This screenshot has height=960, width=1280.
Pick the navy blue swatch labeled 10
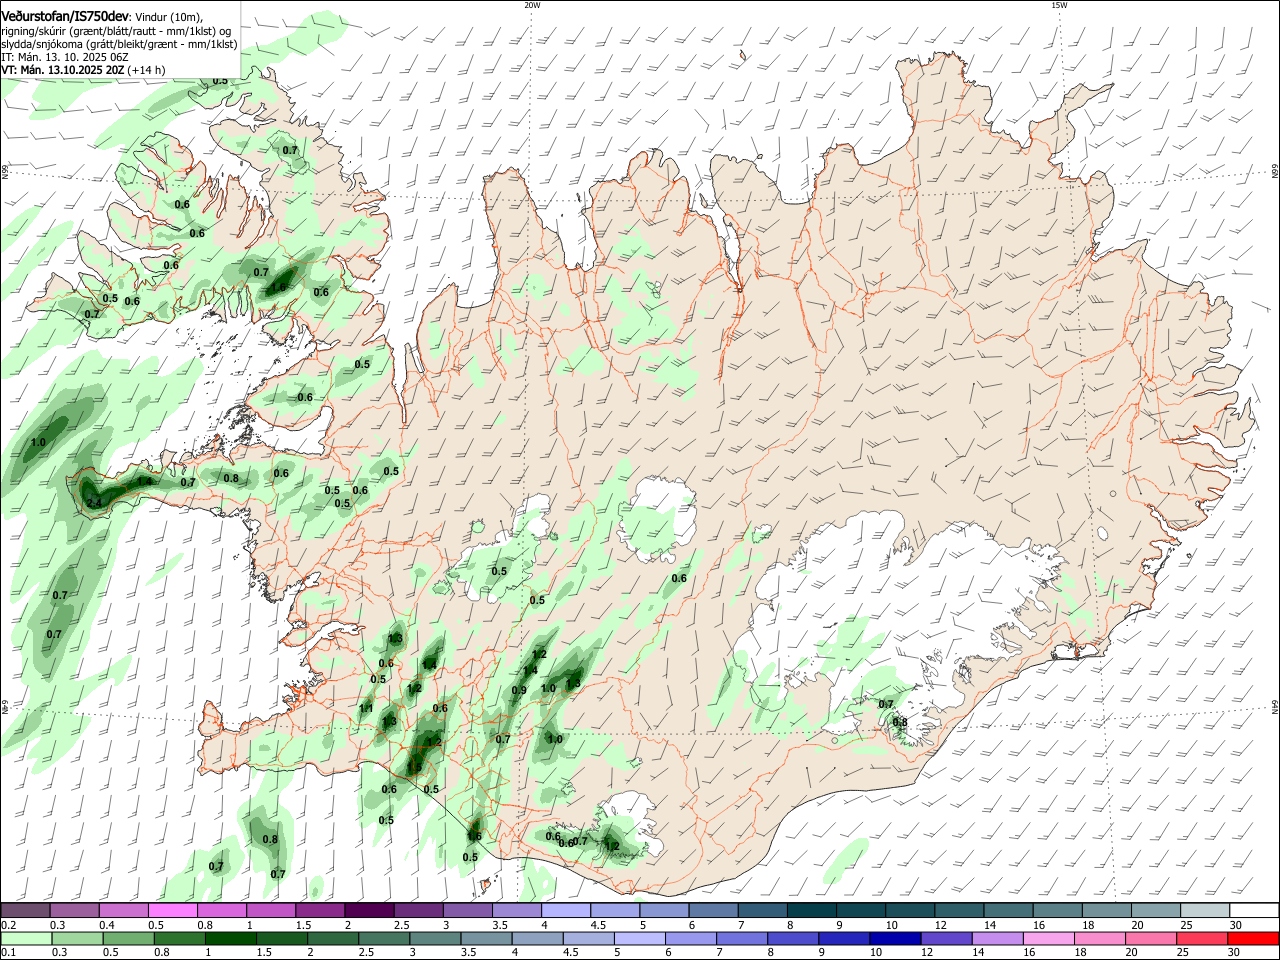tap(894, 939)
